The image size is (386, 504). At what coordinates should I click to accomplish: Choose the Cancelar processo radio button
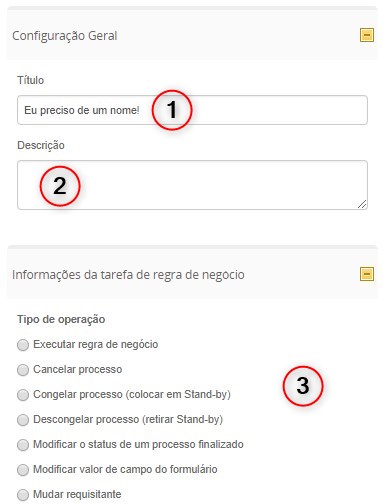click(23, 370)
